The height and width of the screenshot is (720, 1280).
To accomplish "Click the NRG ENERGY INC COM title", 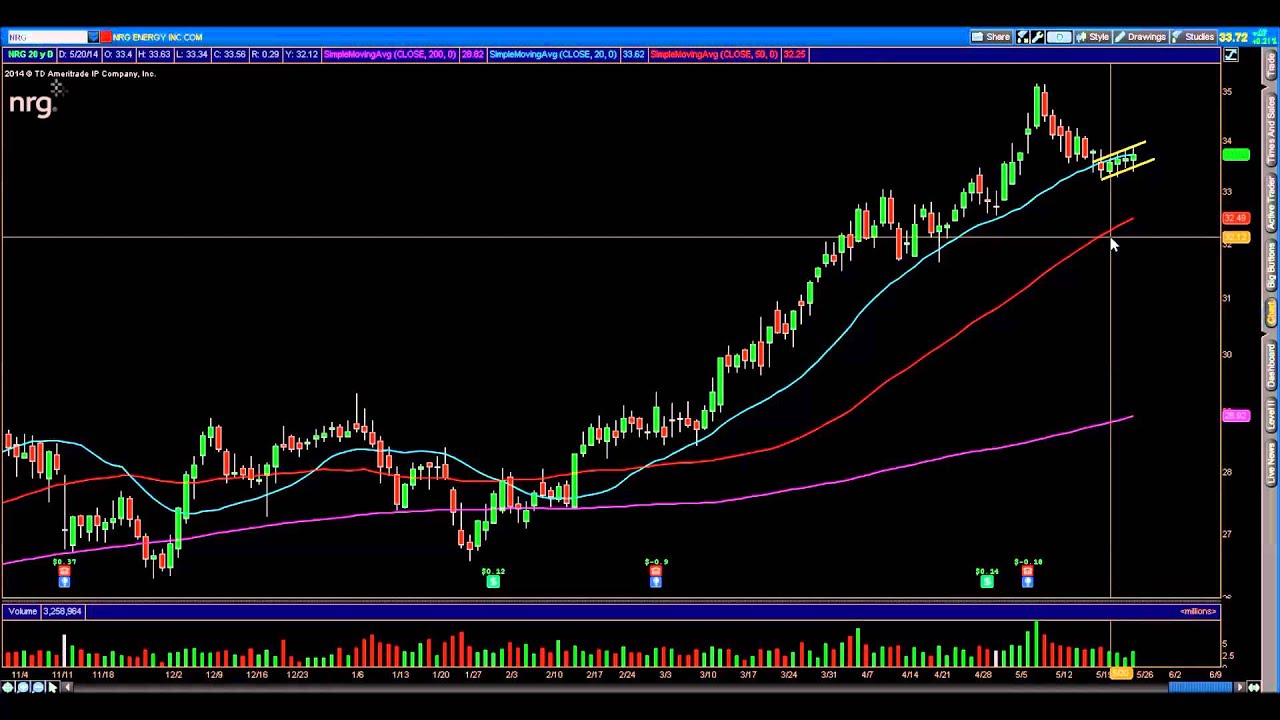I will click(157, 37).
